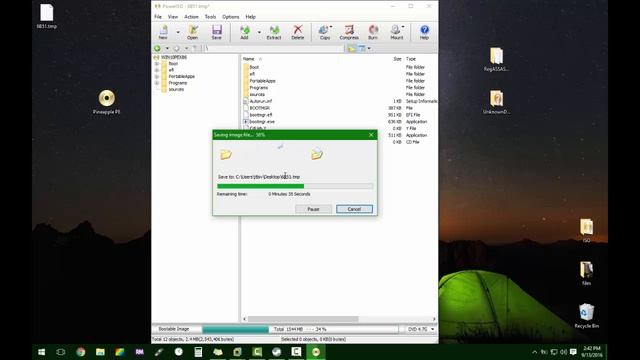This screenshot has height=360, width=640.
Task: Select the Pineapple PE disc icon on desktop
Action: point(107,102)
